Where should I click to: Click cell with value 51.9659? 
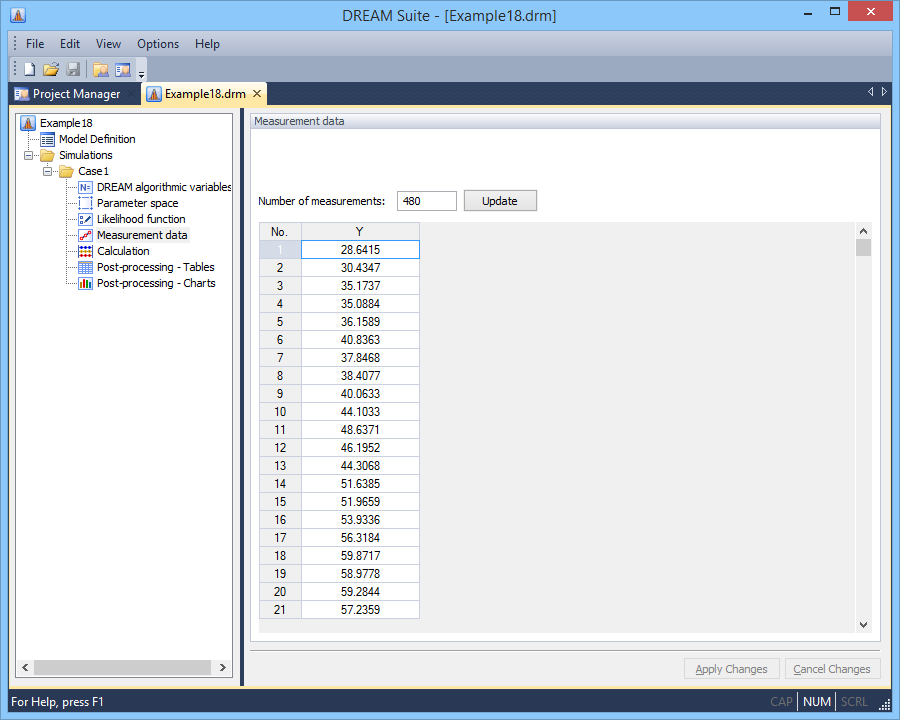click(360, 502)
